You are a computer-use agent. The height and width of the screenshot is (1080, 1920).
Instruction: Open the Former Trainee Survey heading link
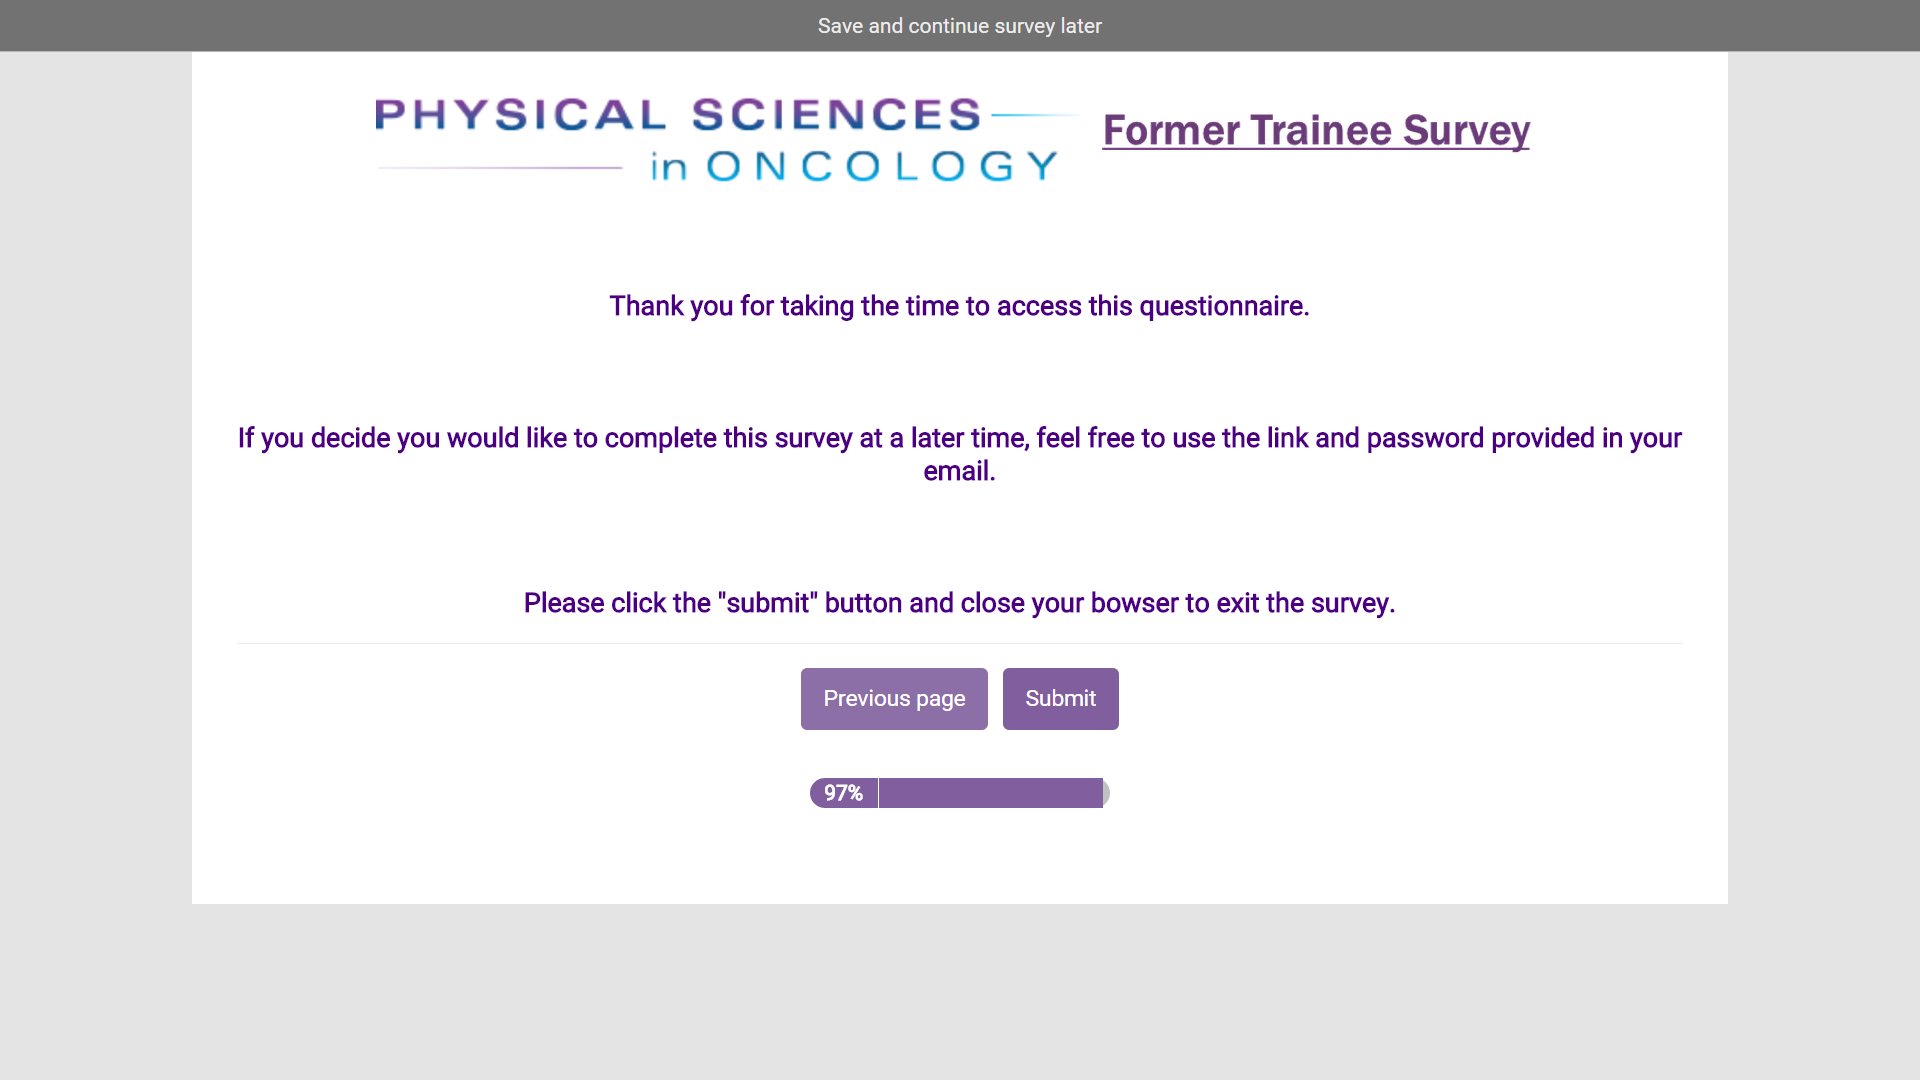tap(1315, 131)
